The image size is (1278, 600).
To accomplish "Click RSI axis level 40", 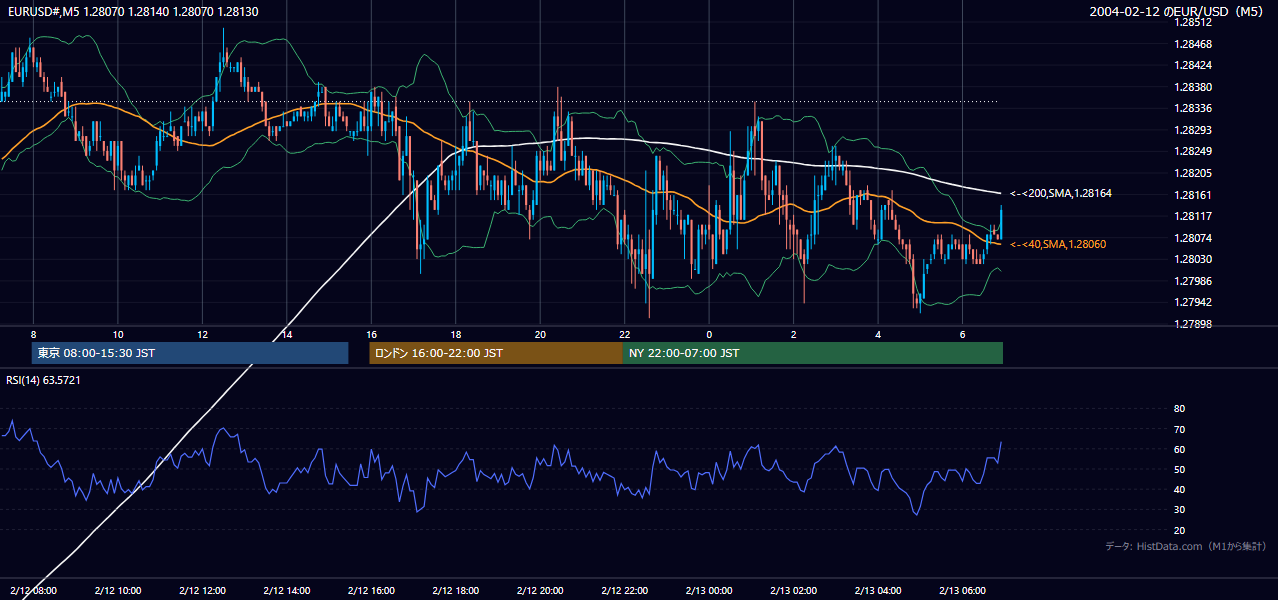I will coord(1180,489).
